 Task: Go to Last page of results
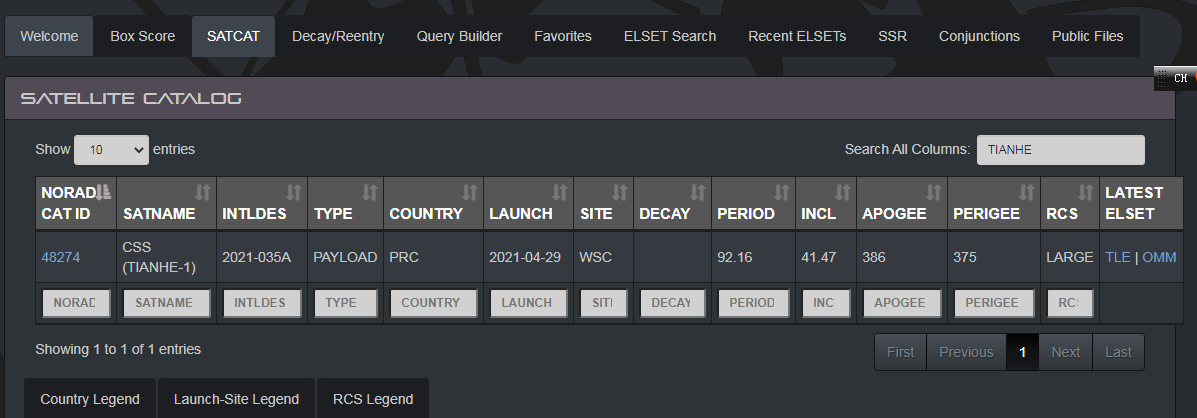pyautogui.click(x=1118, y=352)
